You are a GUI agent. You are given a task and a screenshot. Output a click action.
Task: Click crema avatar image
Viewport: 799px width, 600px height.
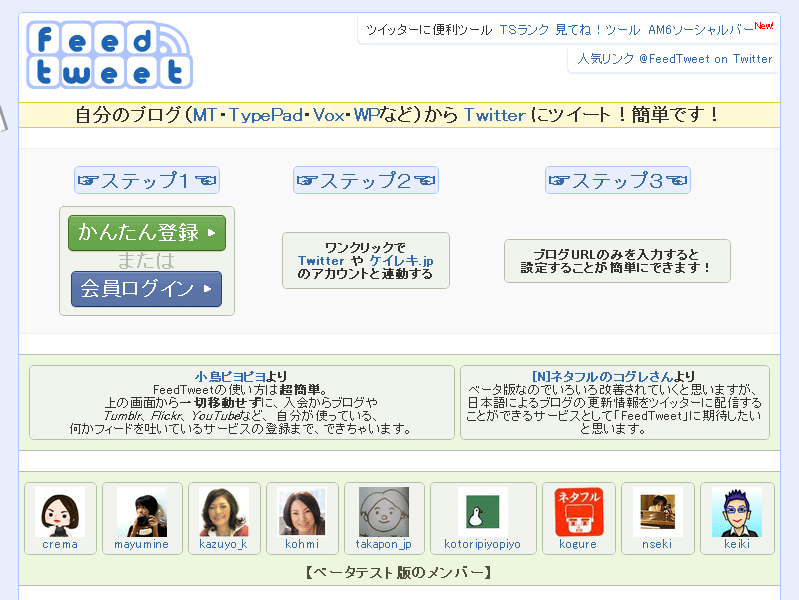[60, 512]
